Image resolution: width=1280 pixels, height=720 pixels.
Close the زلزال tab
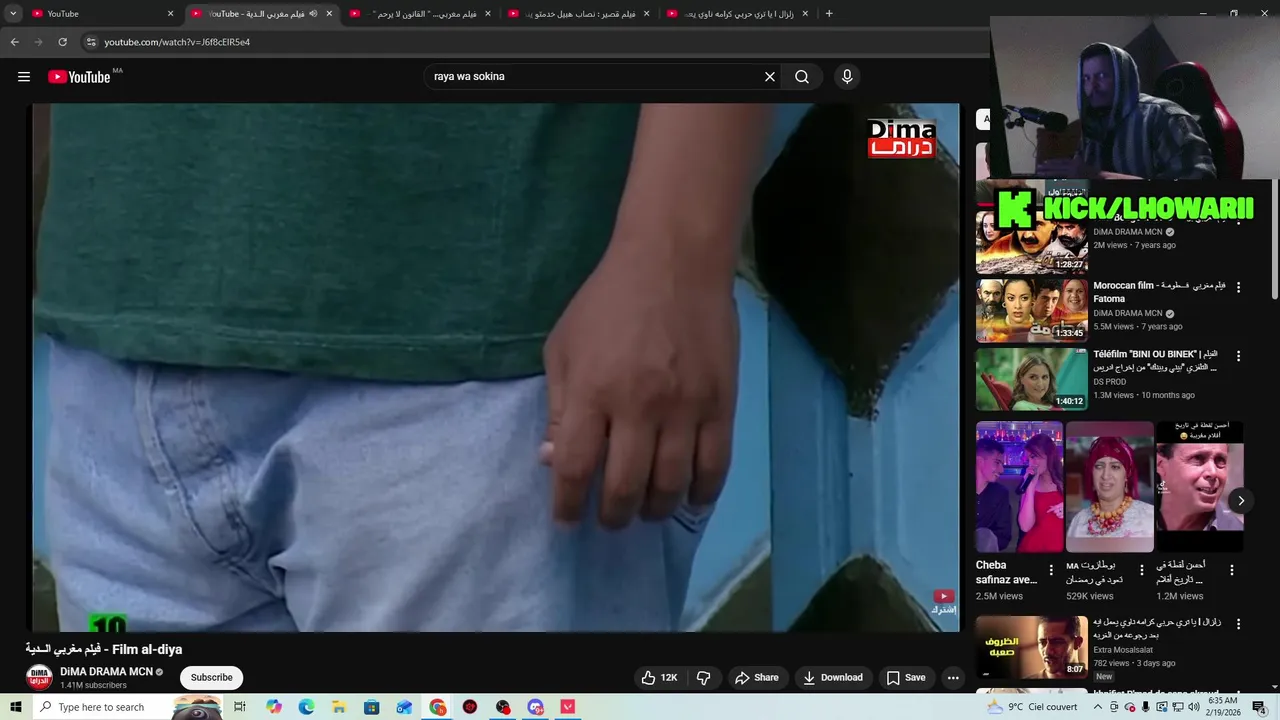coord(805,14)
